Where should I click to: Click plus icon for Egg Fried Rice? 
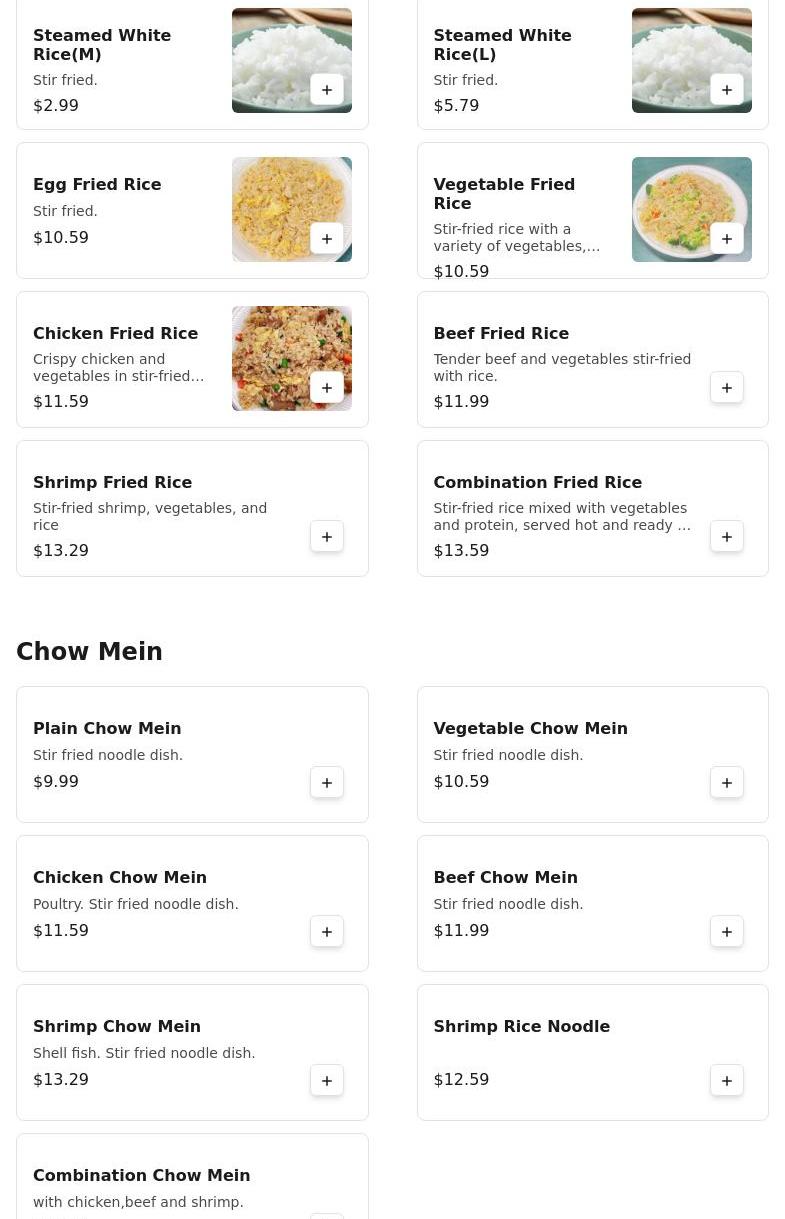tap(327, 239)
